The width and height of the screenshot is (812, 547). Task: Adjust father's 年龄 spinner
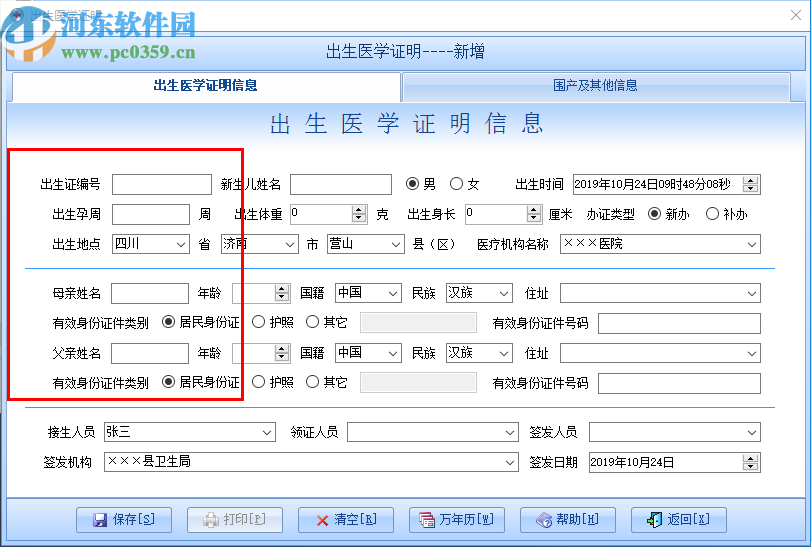tap(282, 353)
